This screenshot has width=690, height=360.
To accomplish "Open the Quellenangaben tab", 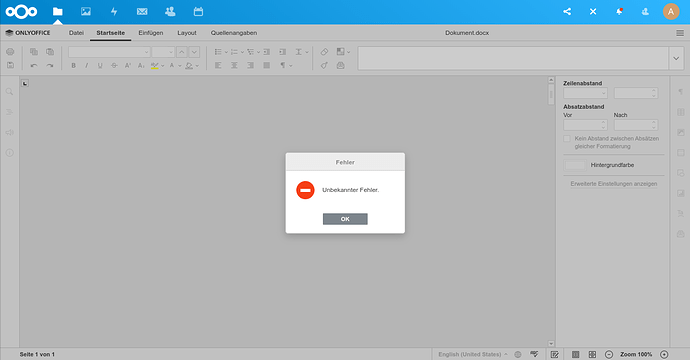I will (234, 33).
